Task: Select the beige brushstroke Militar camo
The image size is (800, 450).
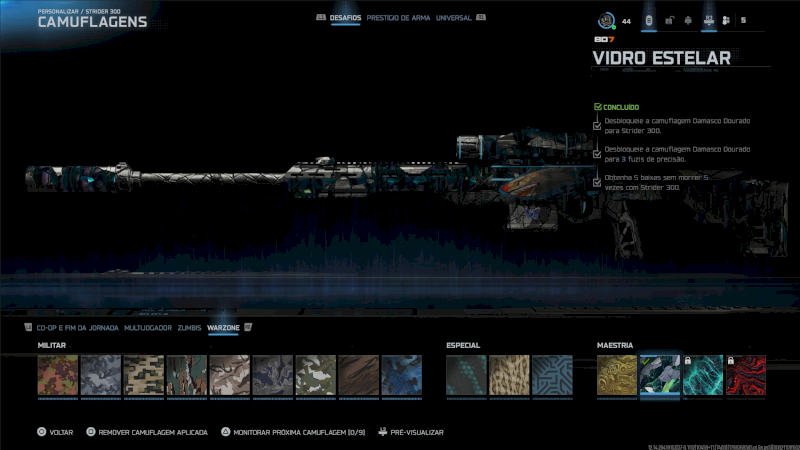Action: pyautogui.click(x=230, y=375)
